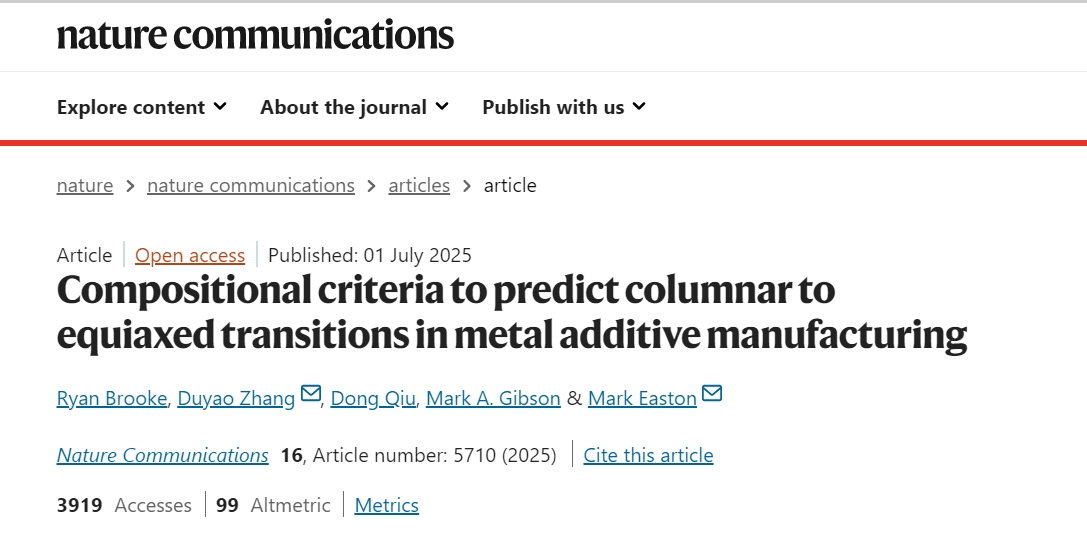This screenshot has width=1087, height=551.
Task: Expand the Explore content menu
Action: (141, 107)
